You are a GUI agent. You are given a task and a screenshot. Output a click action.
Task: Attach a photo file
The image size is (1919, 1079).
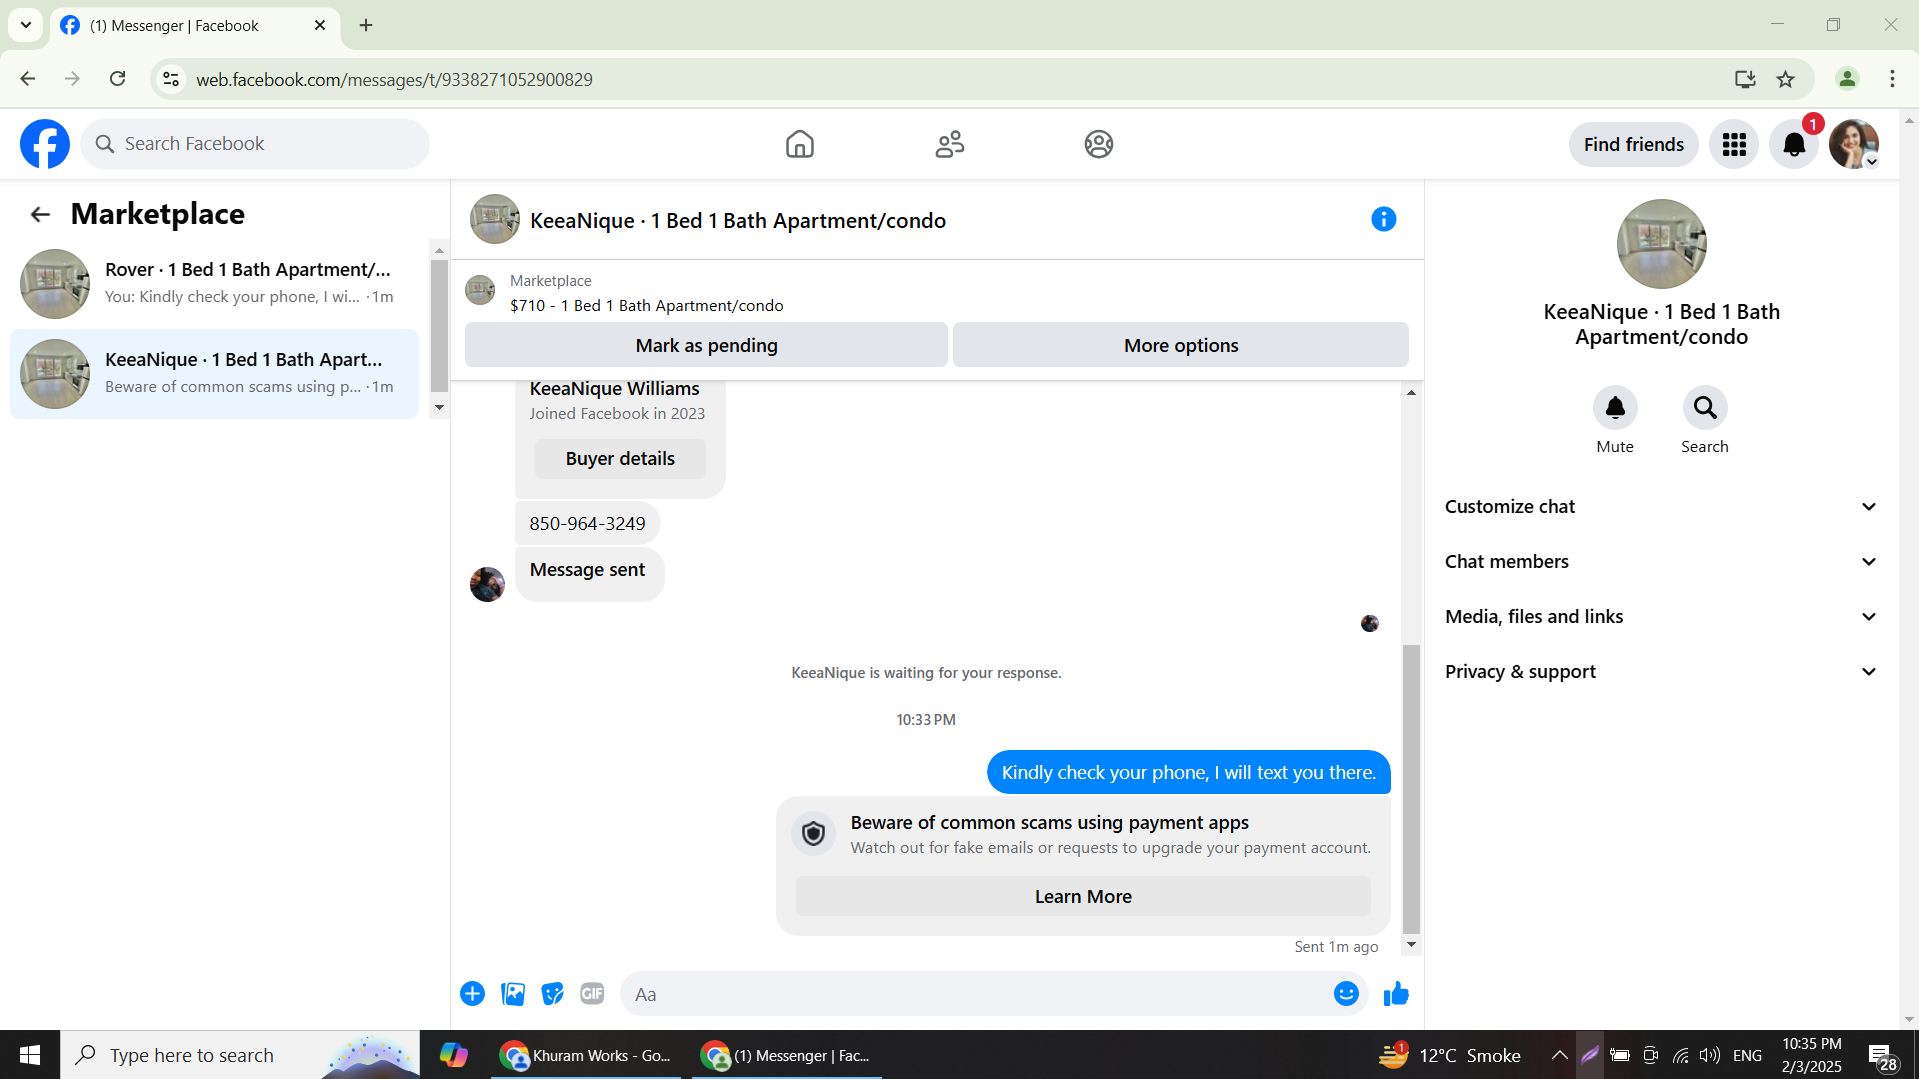click(x=513, y=994)
